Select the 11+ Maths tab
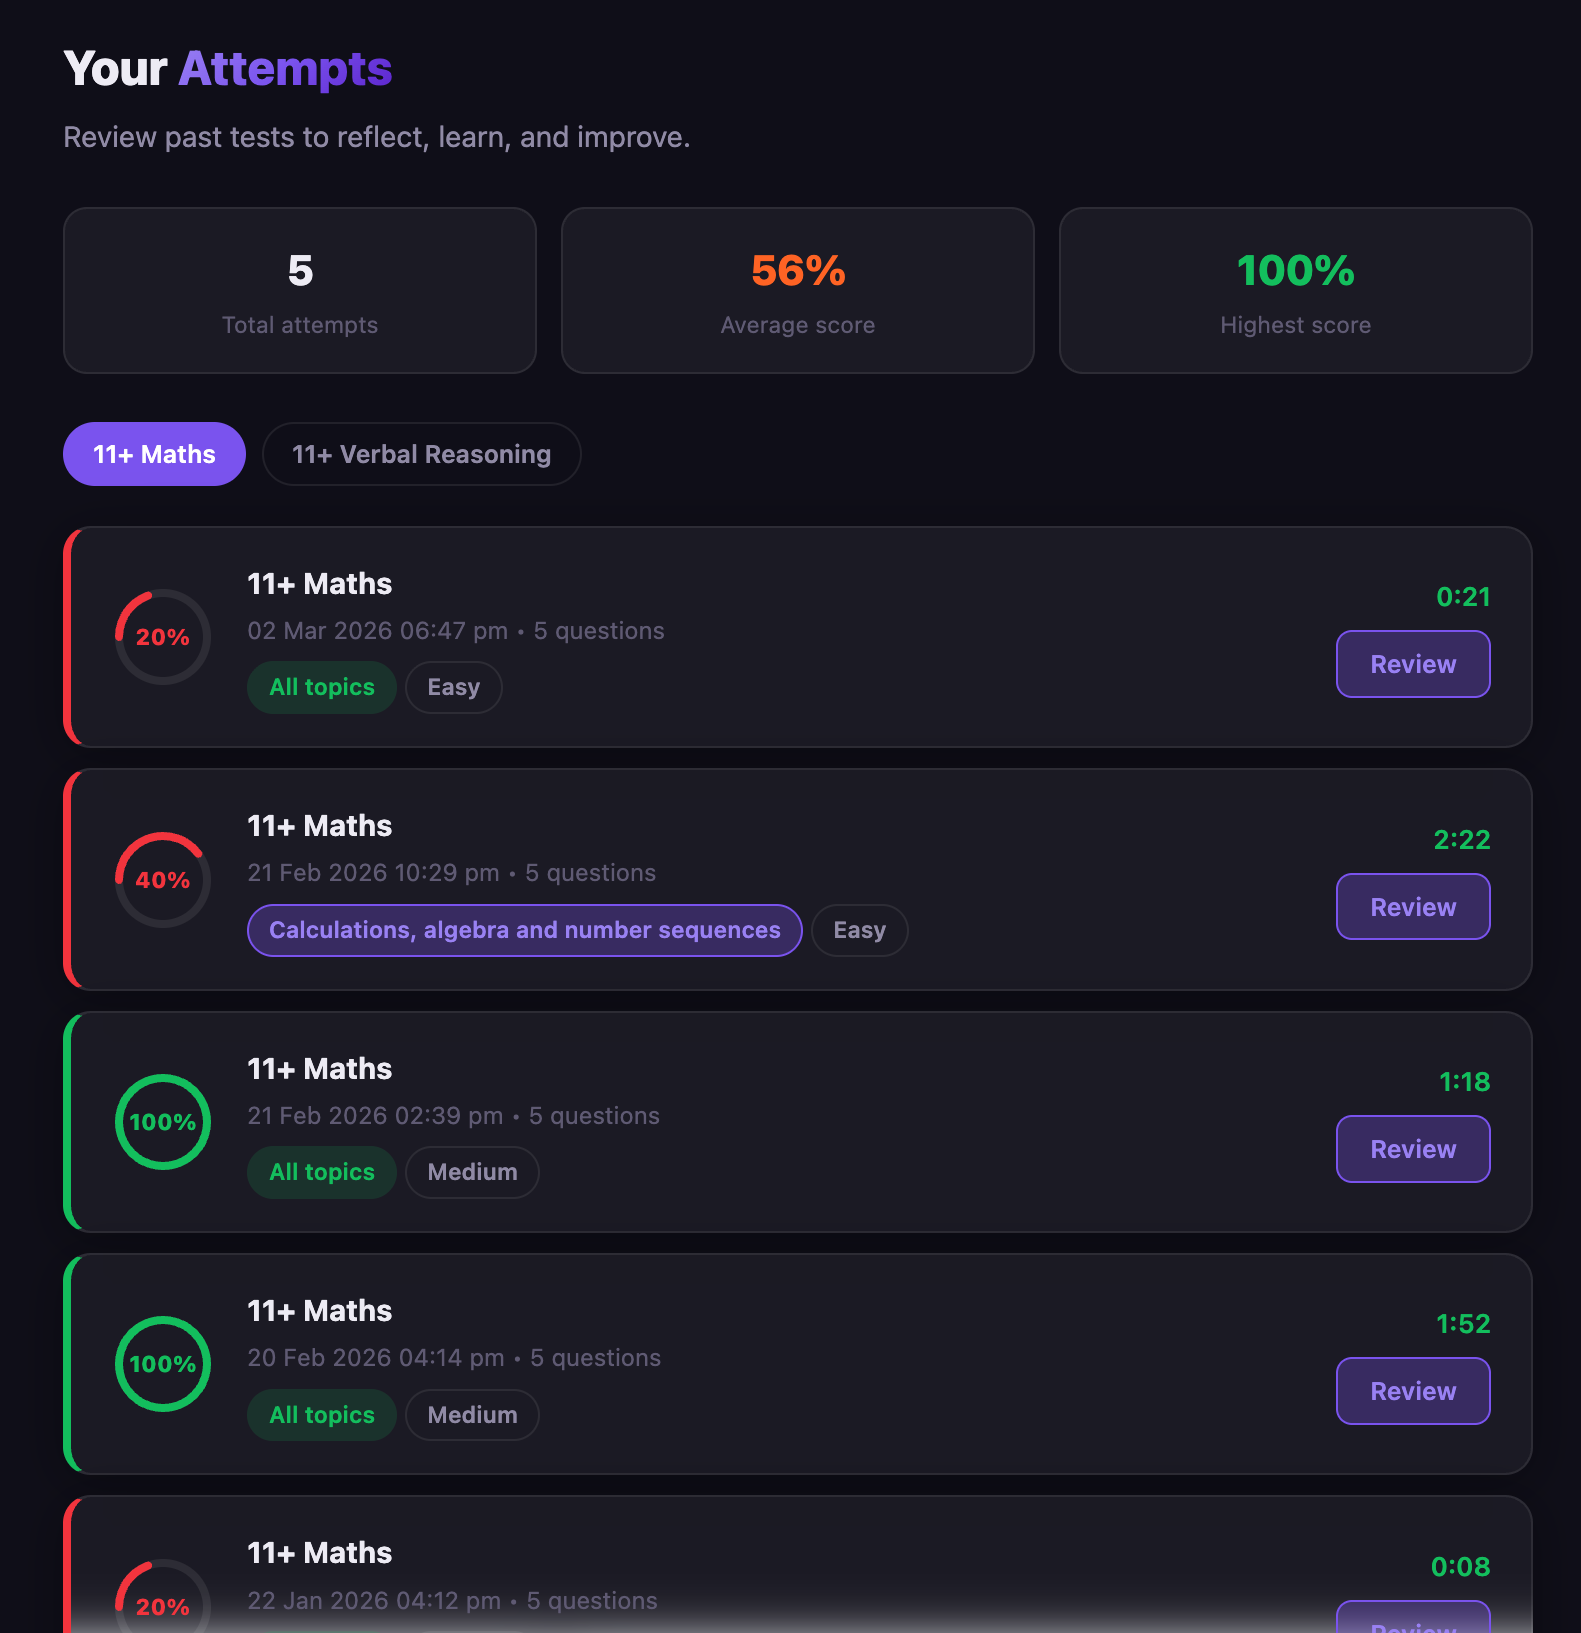1581x1633 pixels. point(154,454)
